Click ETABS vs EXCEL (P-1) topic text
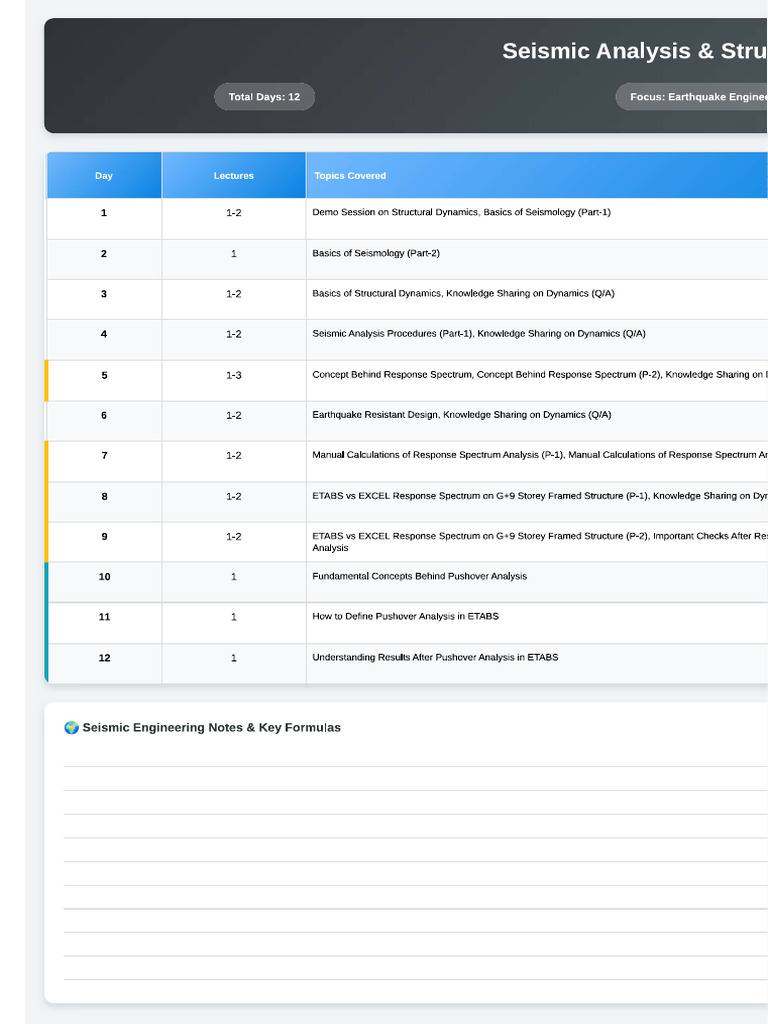Screen dimensions: 768x1024 pos(539,496)
